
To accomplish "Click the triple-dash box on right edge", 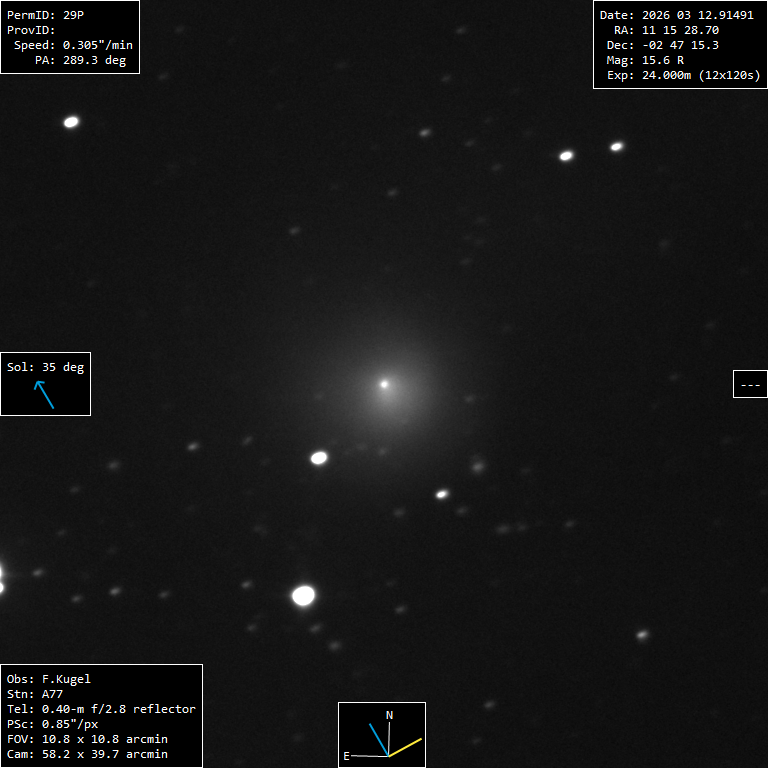I will (750, 384).
